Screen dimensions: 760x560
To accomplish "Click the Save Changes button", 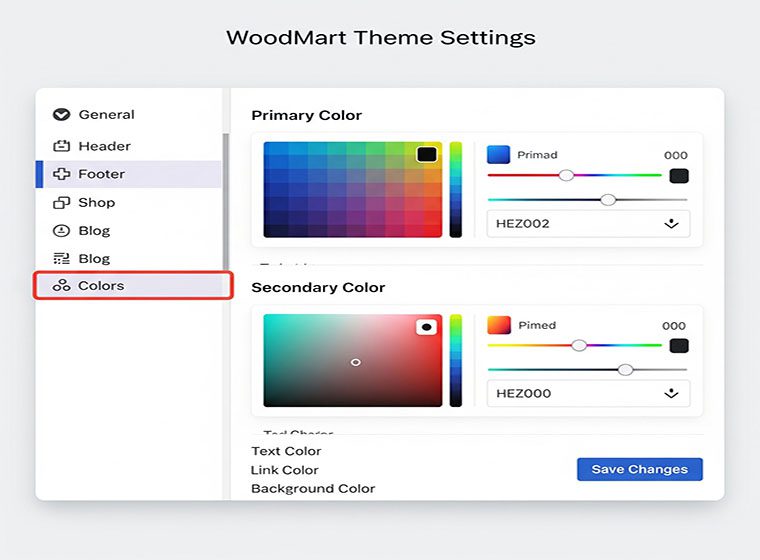I will (639, 470).
